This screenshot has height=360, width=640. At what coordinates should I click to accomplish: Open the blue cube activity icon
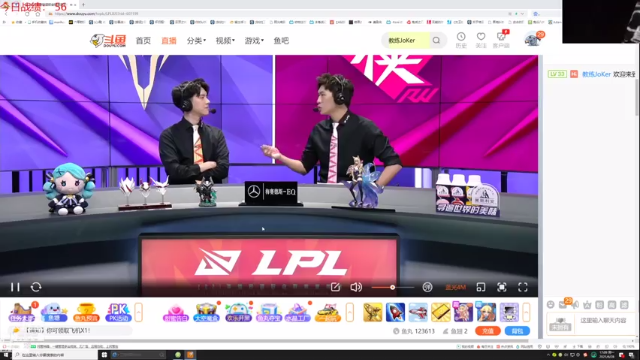pos(269,312)
